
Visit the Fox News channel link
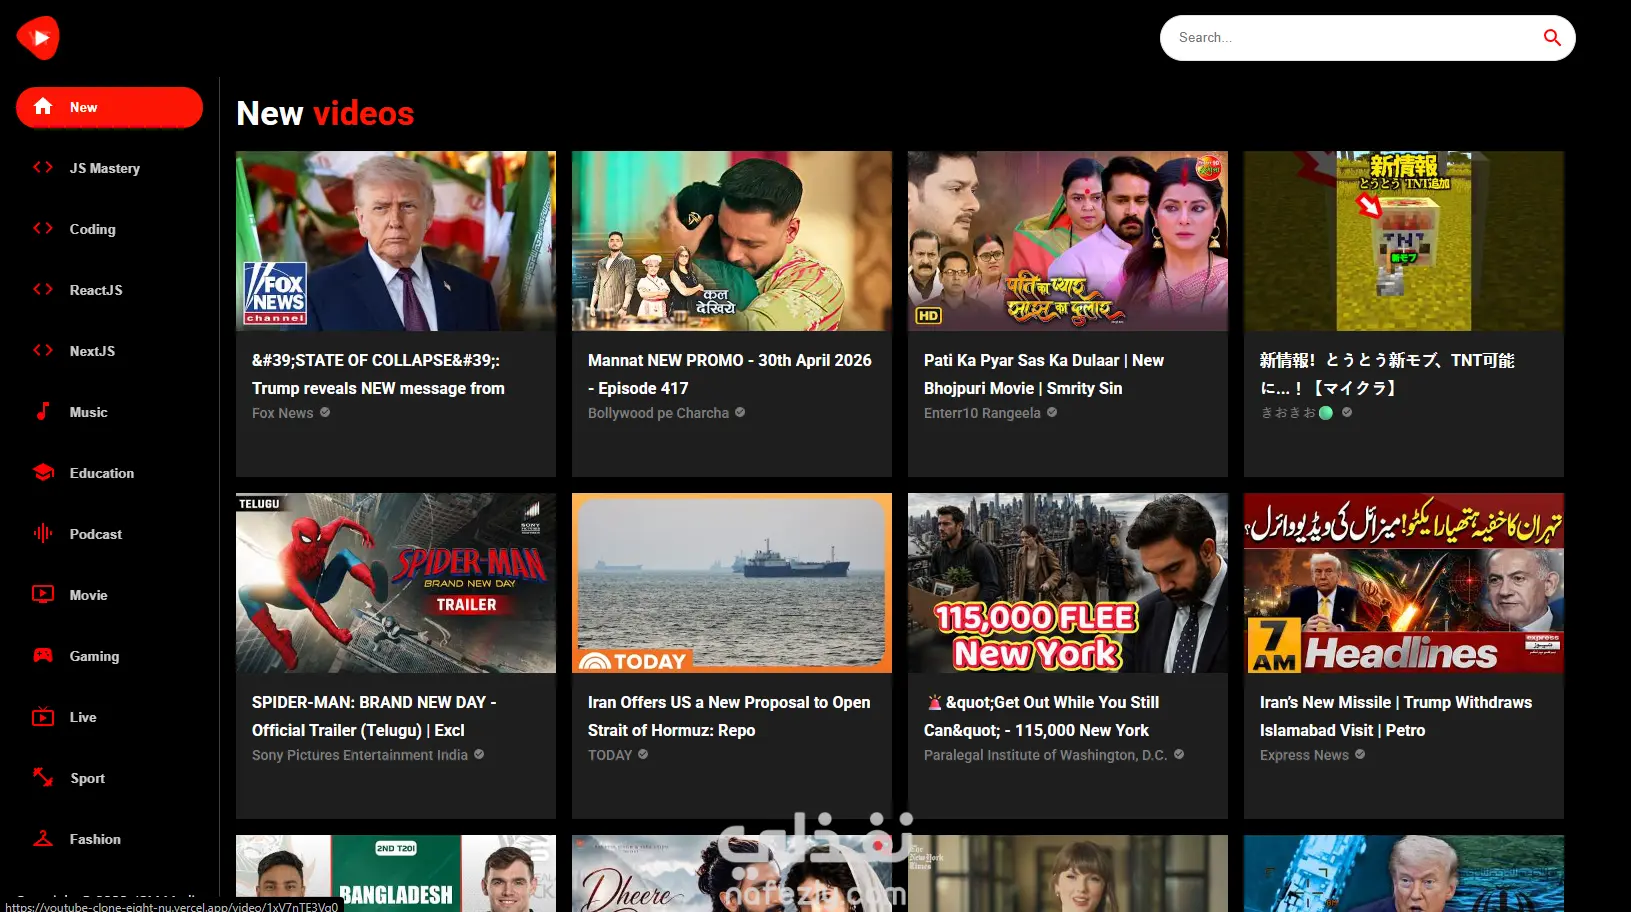tap(283, 413)
